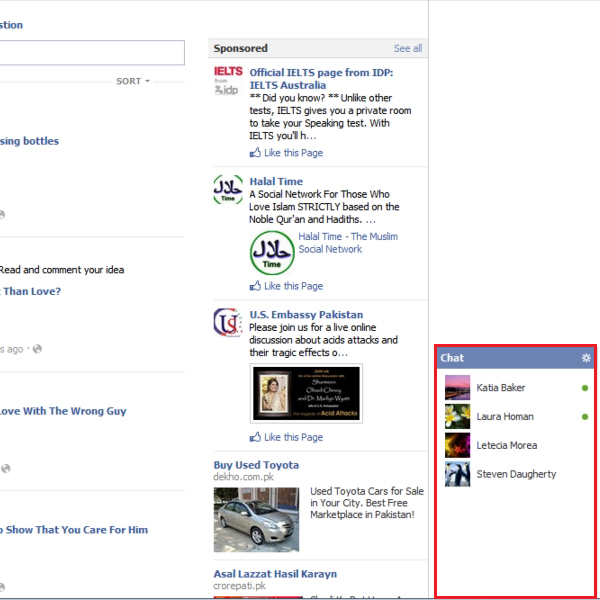Click the Sponsored section heading
600x600 pixels.
[x=240, y=49]
